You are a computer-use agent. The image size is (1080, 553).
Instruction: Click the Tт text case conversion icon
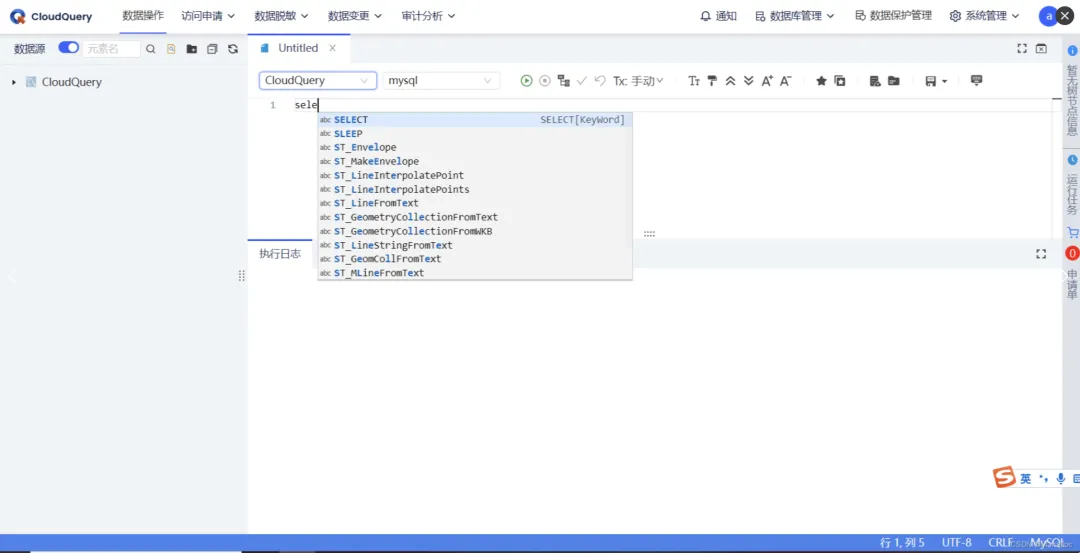pyautogui.click(x=694, y=81)
